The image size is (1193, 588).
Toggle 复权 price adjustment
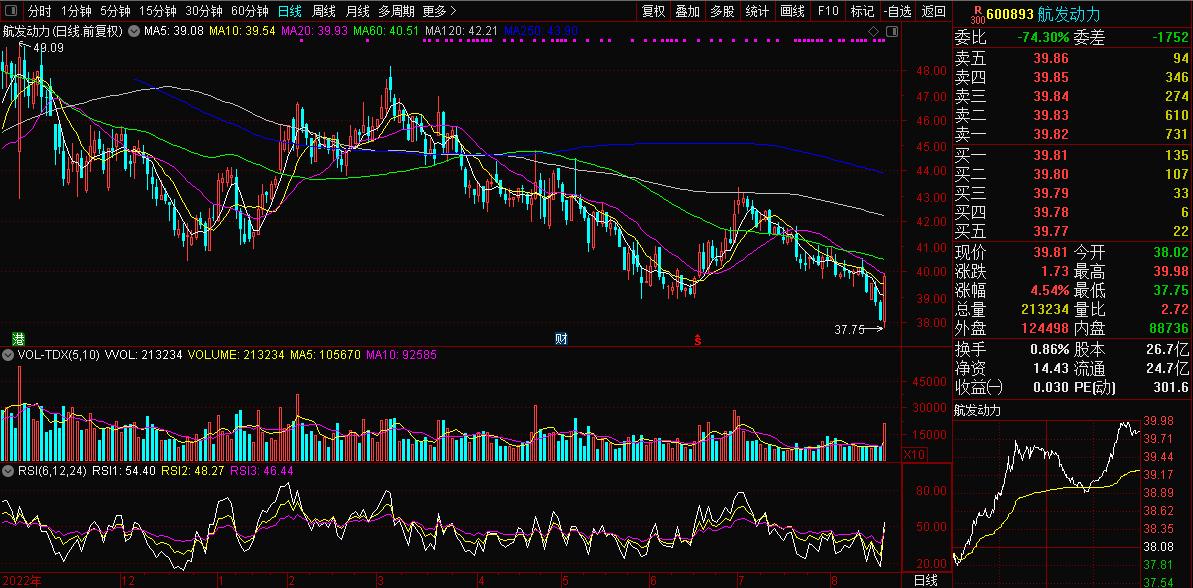point(653,11)
